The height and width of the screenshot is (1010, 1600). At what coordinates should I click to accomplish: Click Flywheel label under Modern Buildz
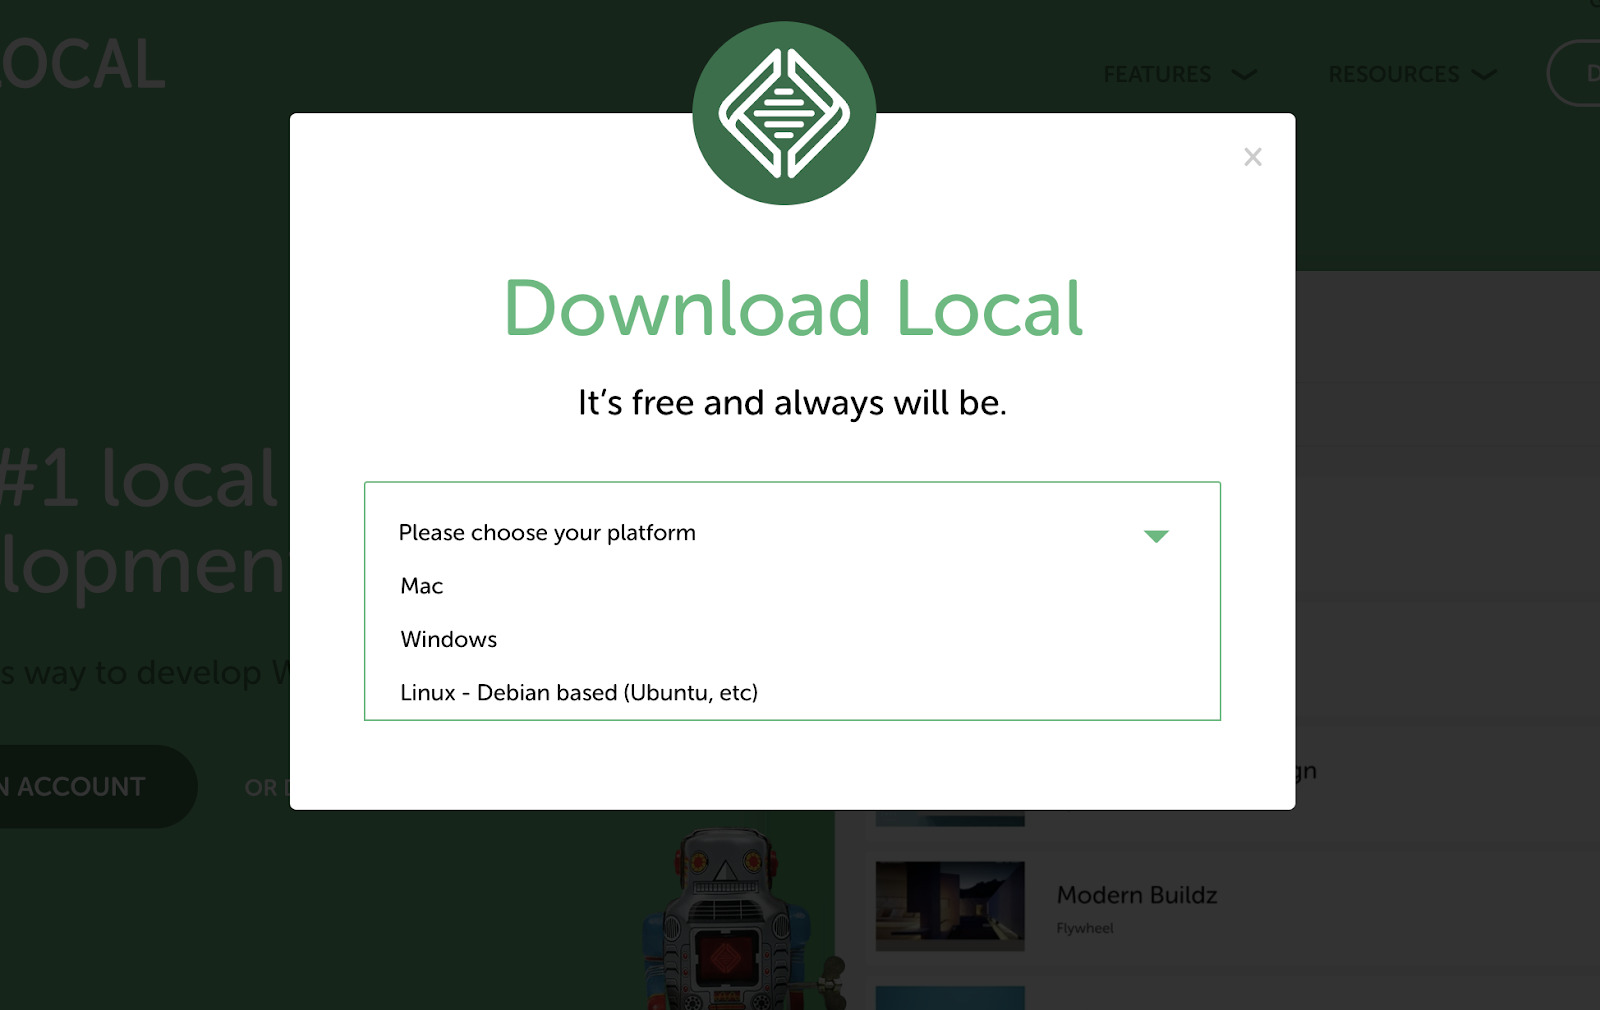[1085, 928]
